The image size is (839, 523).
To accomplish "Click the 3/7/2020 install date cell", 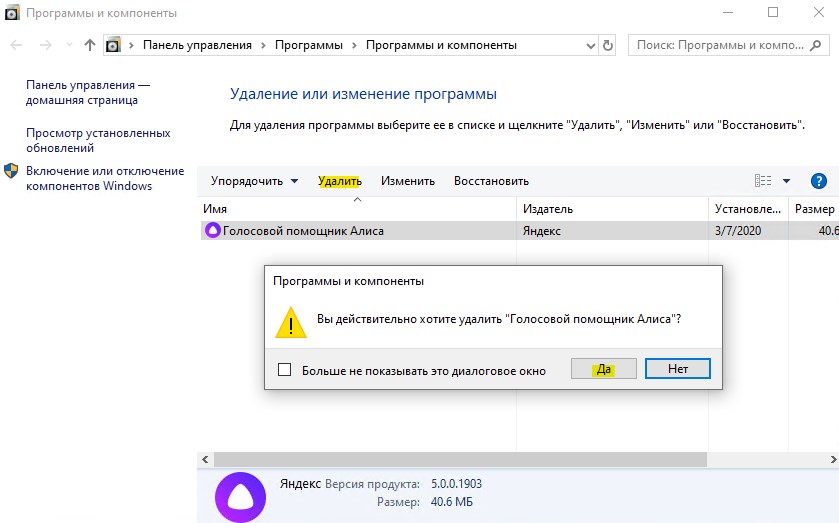I will [738, 231].
